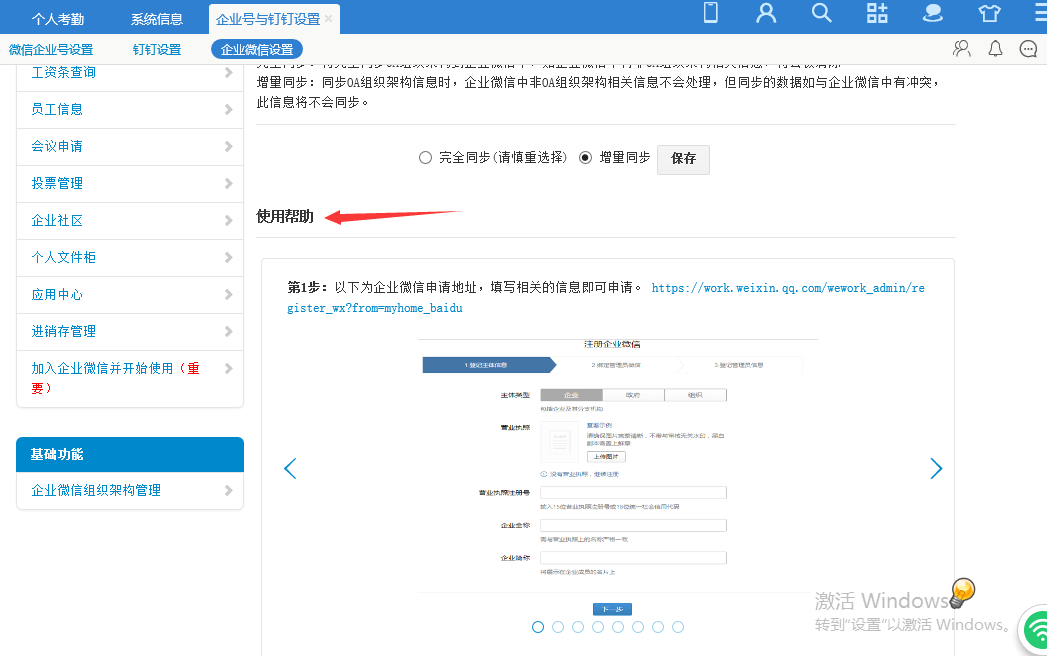The height and width of the screenshot is (656, 1047).
Task: Click the contacts people icon
Action: (962, 49)
